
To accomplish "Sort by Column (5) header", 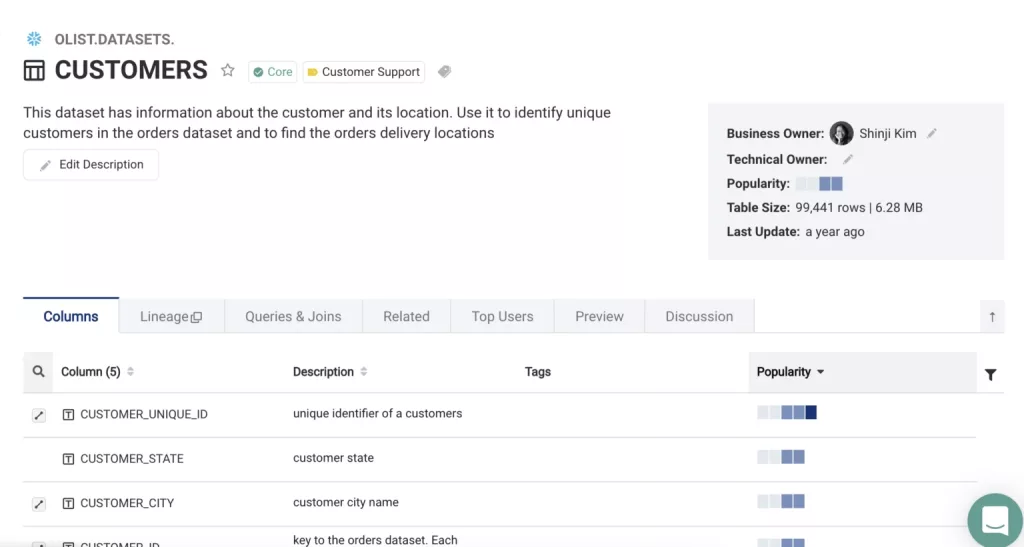I will [x=97, y=371].
